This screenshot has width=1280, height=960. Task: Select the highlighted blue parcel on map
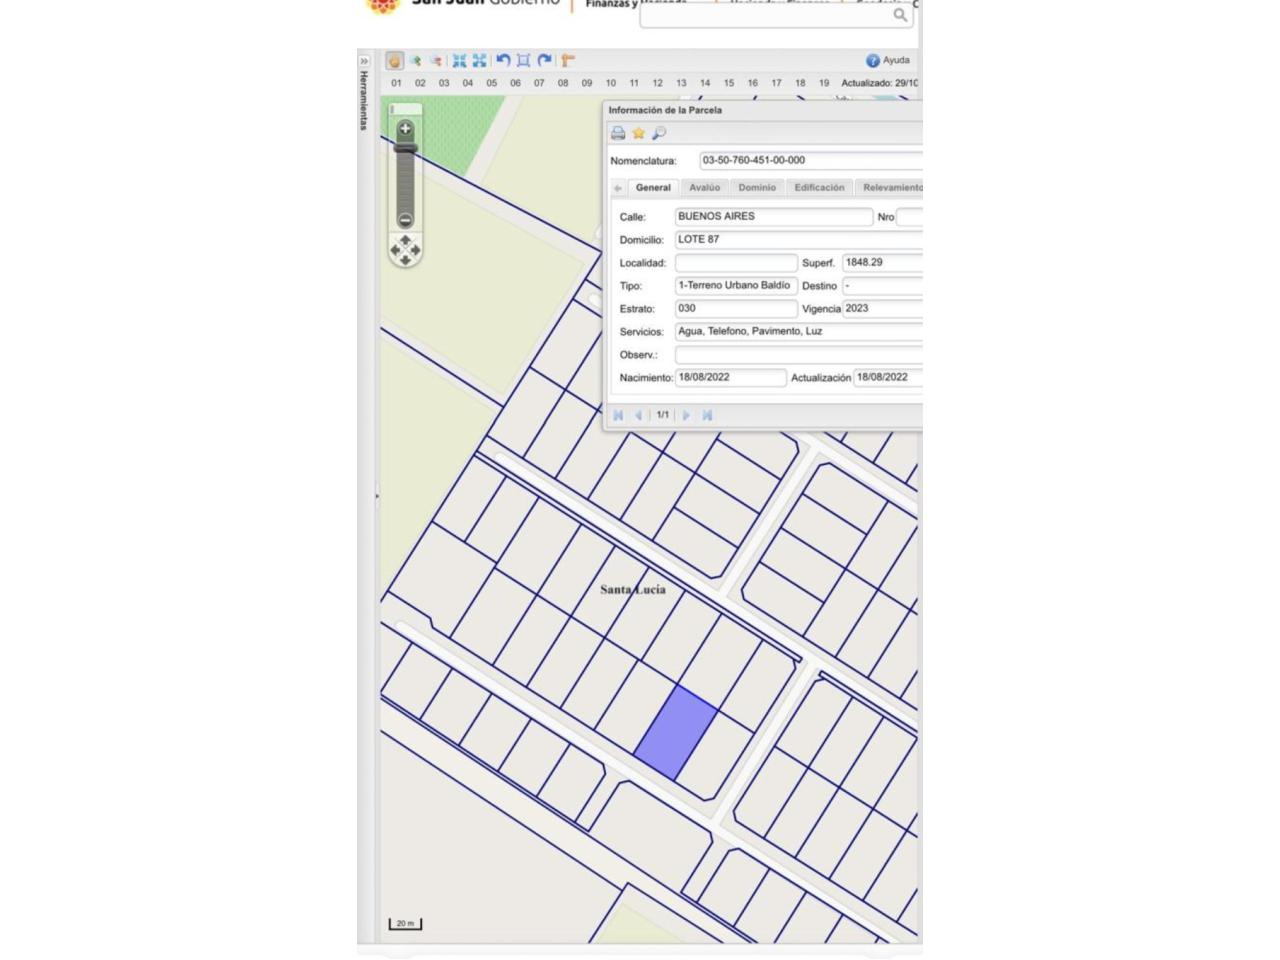pos(676,733)
